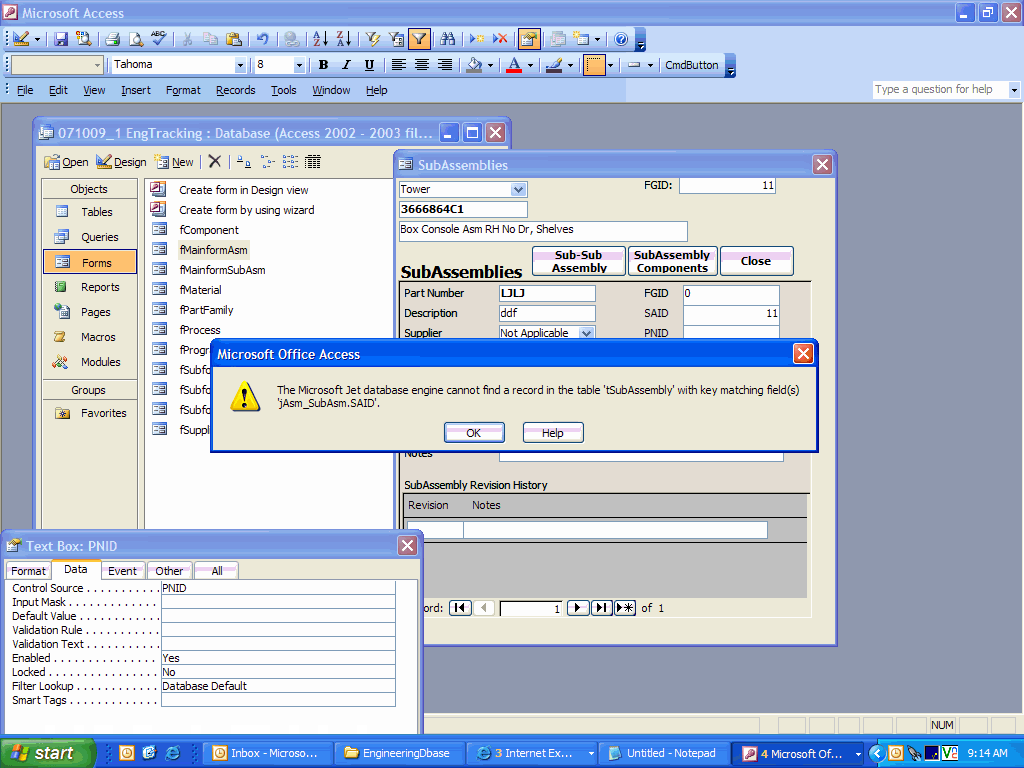Viewport: 1024px width, 768px height.
Task: Toggle Italic formatting
Action: tap(346, 65)
